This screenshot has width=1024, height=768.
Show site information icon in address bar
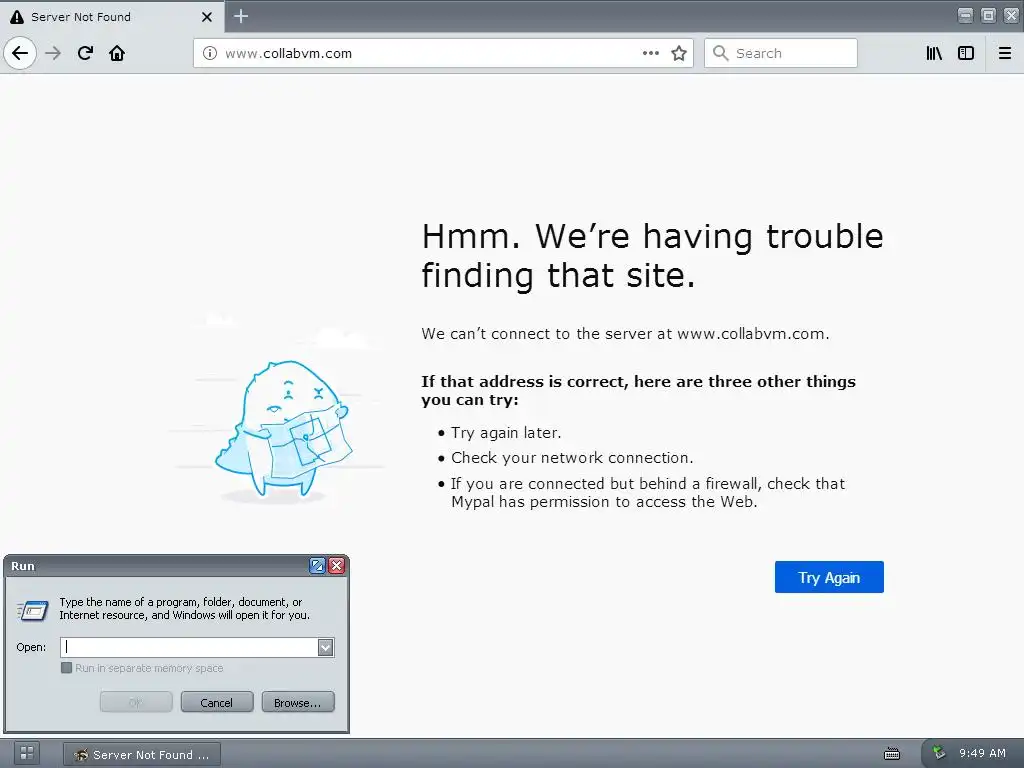pos(210,53)
